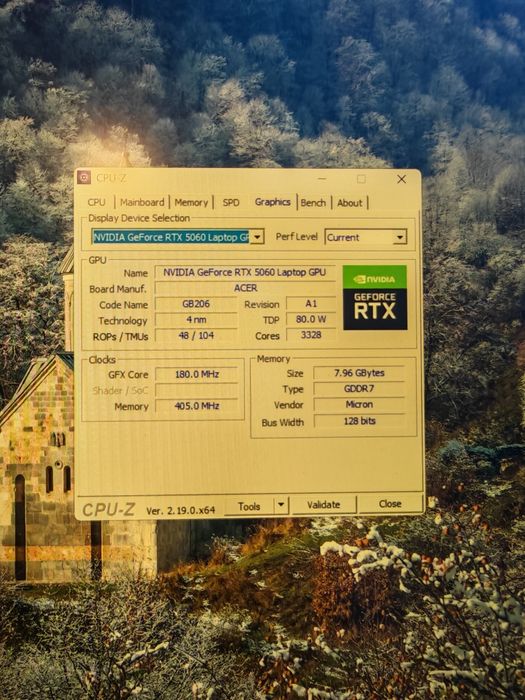
Task: Open the Perf Level dropdown
Action: (366, 237)
